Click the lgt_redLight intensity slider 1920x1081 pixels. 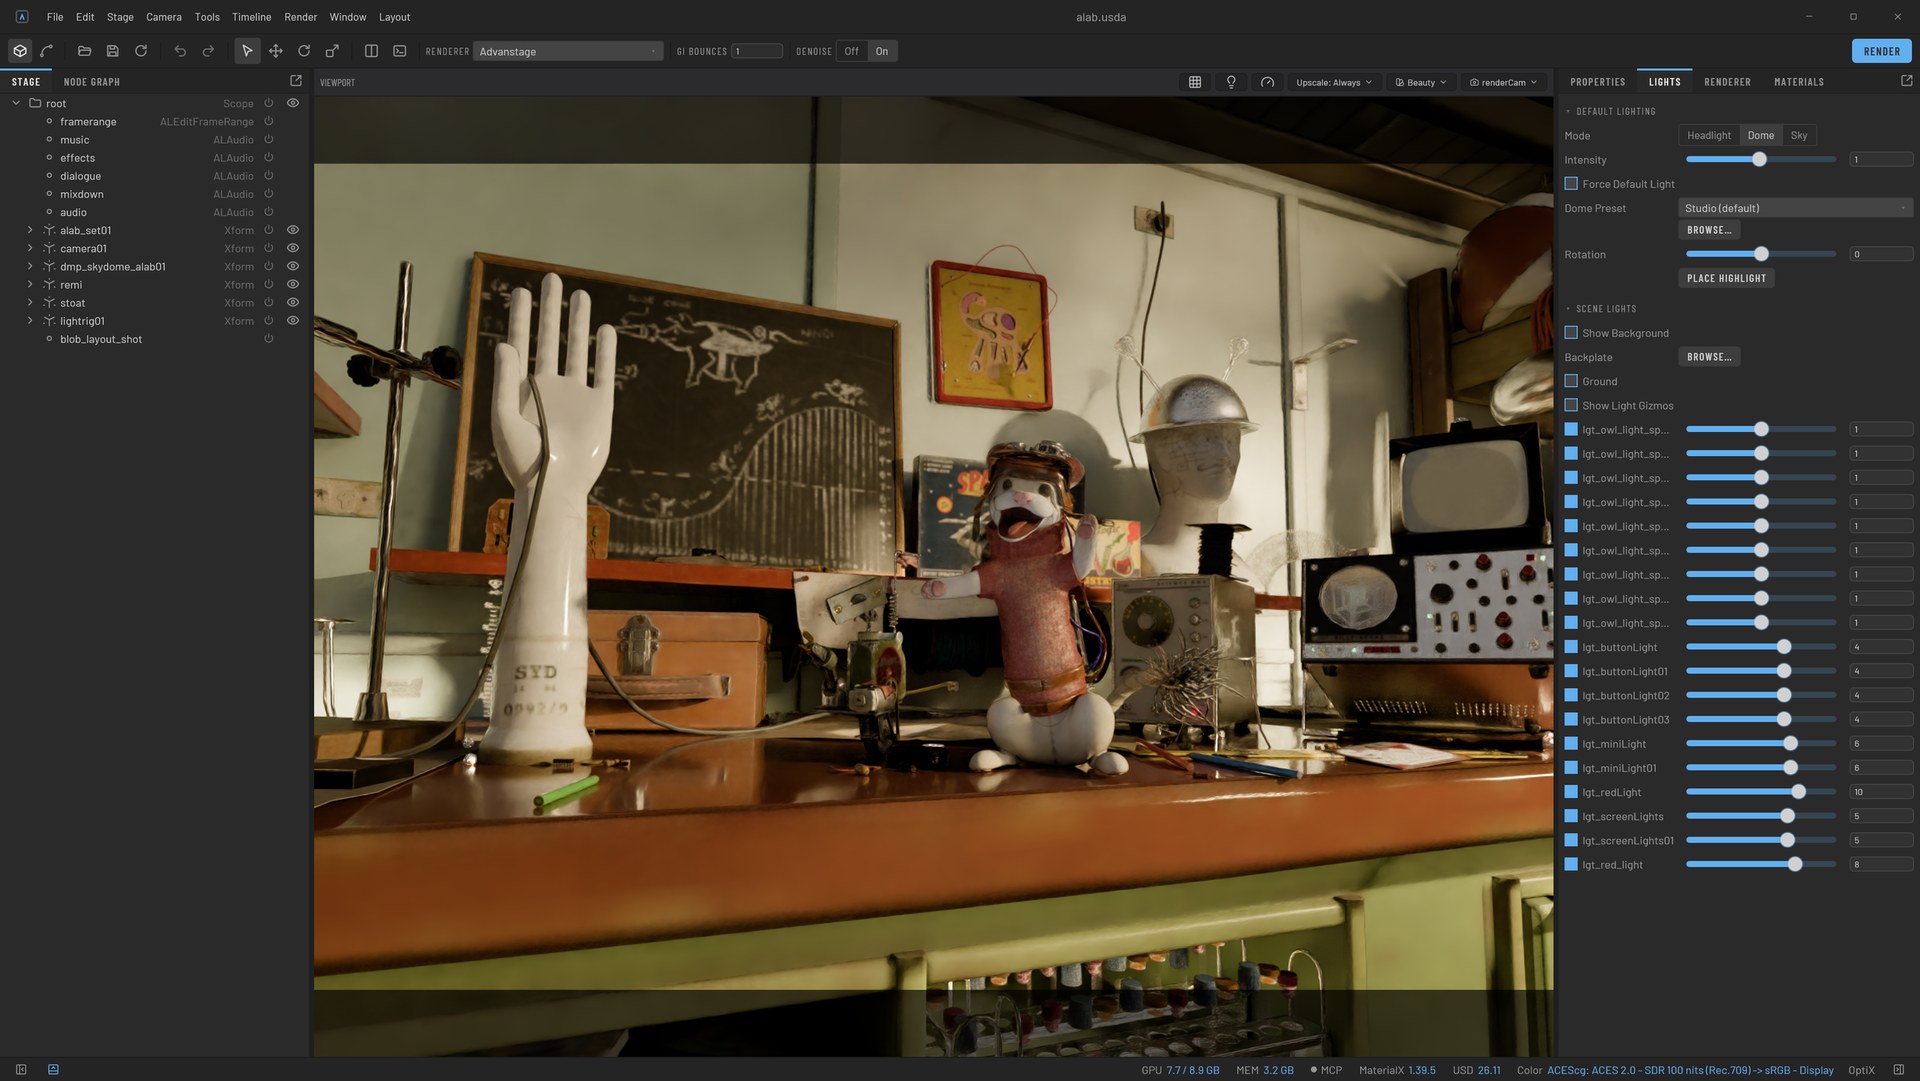(x=1760, y=792)
